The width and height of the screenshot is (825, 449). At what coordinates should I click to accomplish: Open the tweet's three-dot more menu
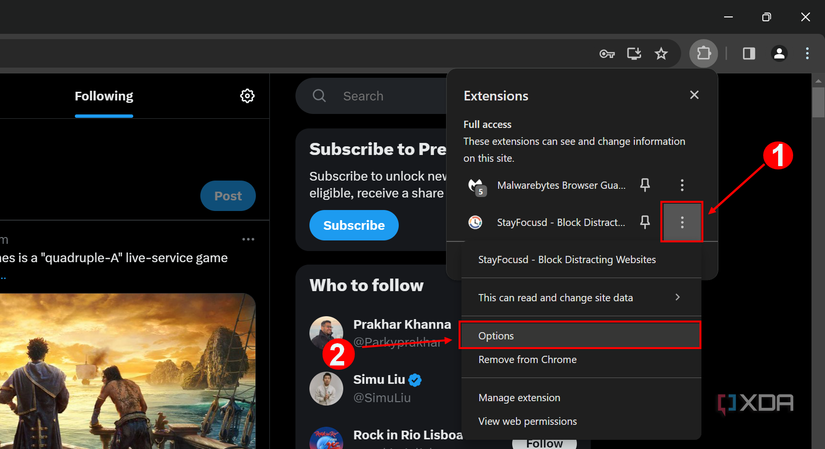(x=248, y=239)
